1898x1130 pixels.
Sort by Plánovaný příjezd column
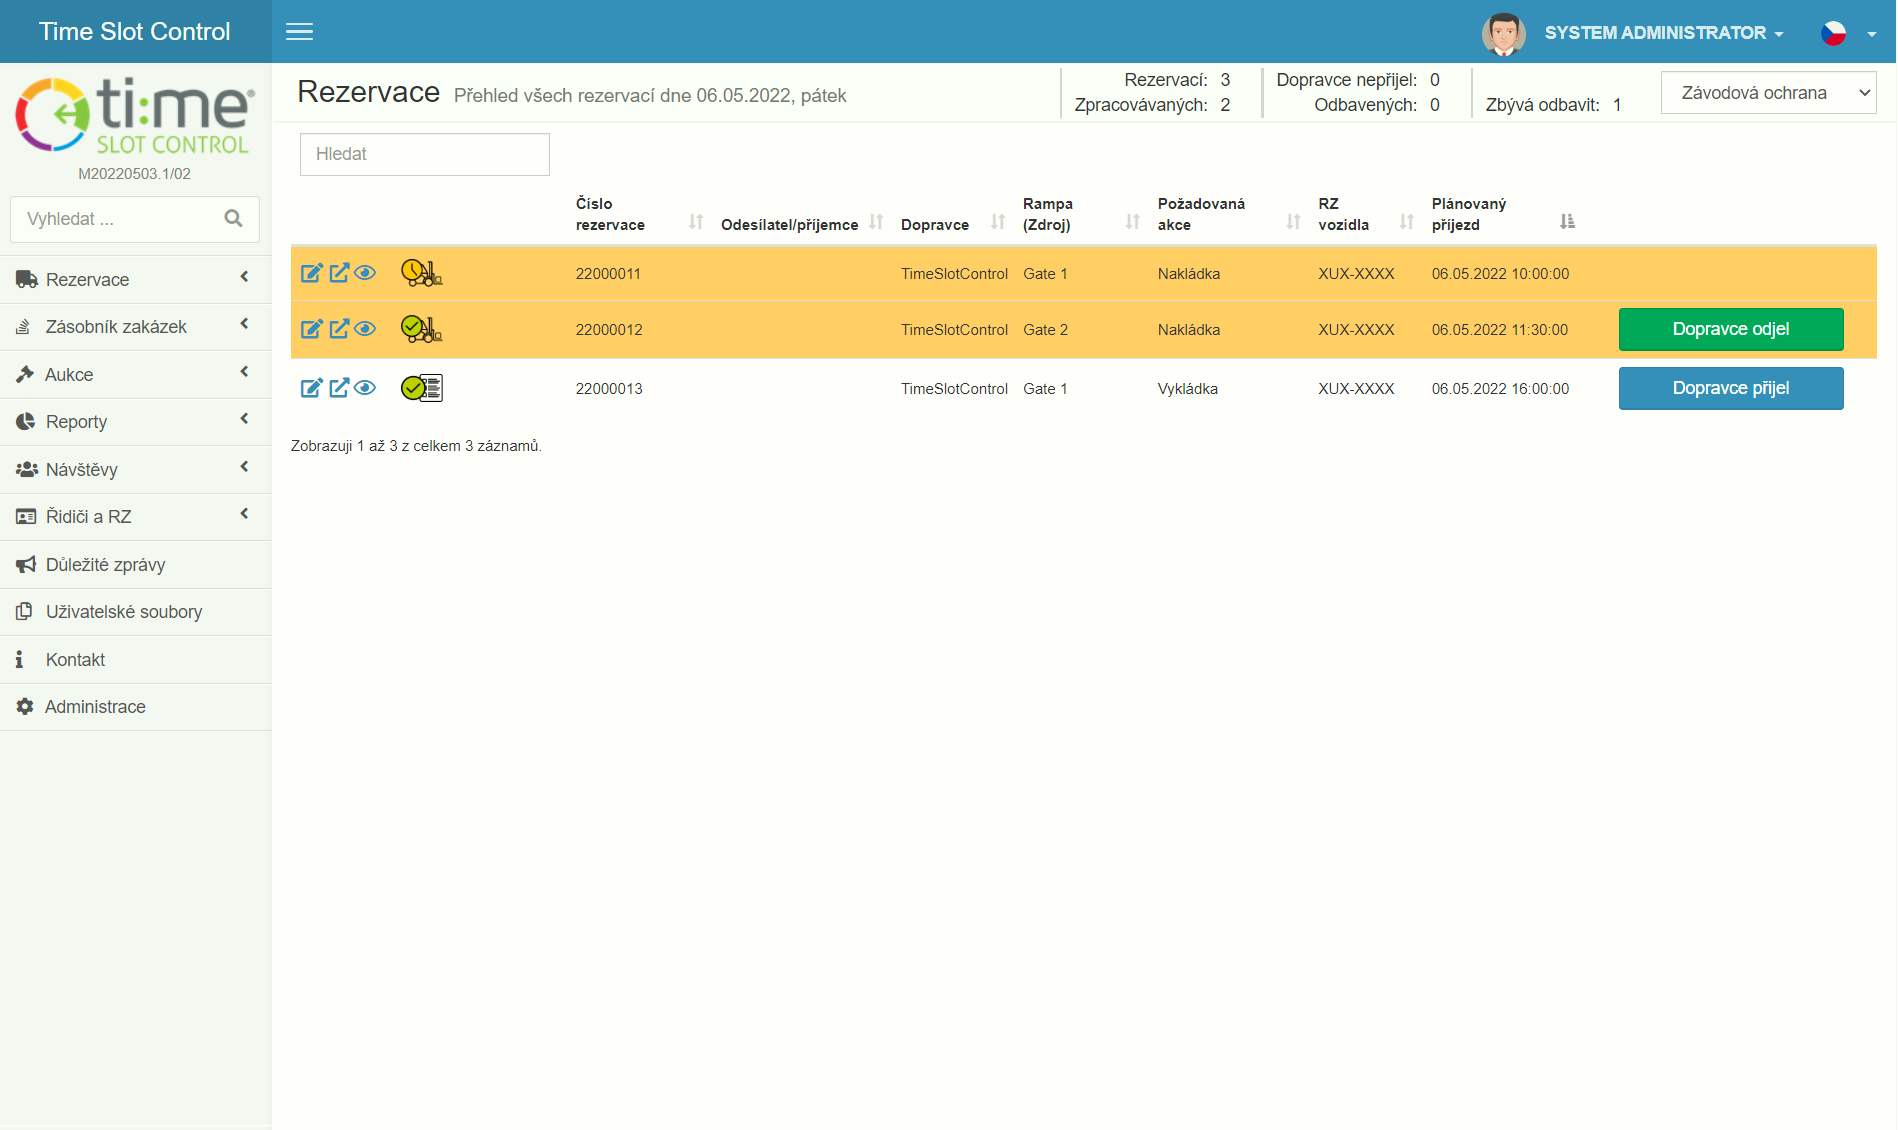coord(1502,214)
